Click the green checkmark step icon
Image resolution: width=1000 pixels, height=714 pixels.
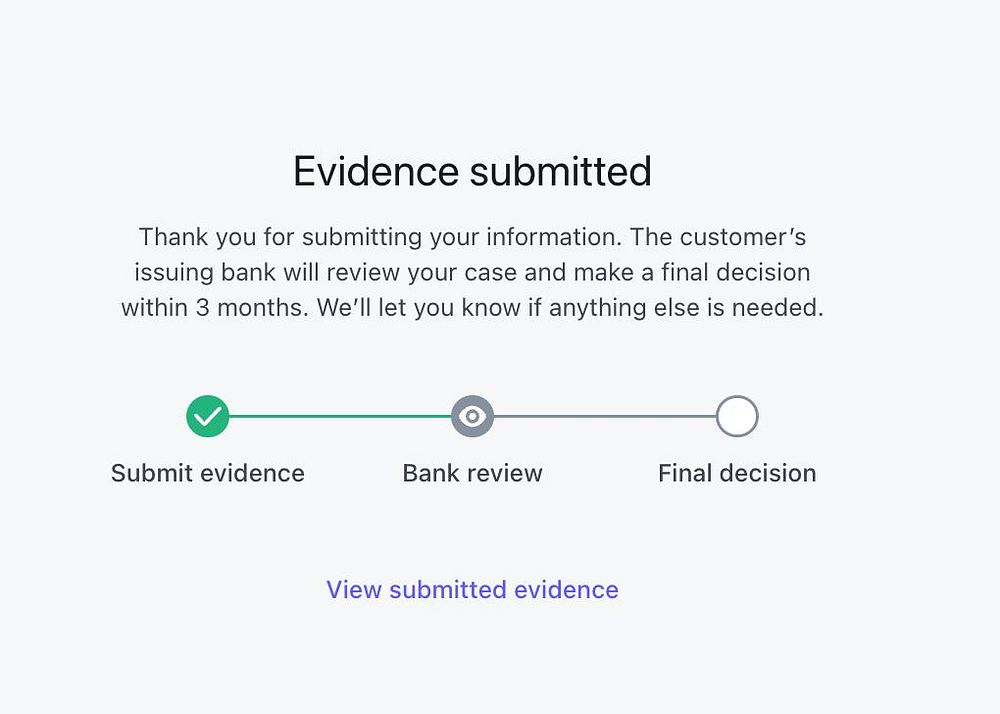click(207, 416)
